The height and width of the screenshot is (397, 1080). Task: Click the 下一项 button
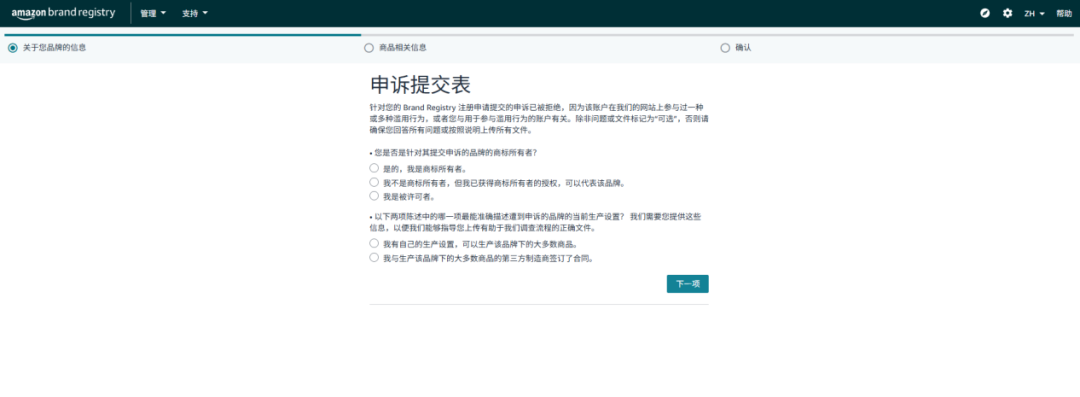[x=687, y=284]
